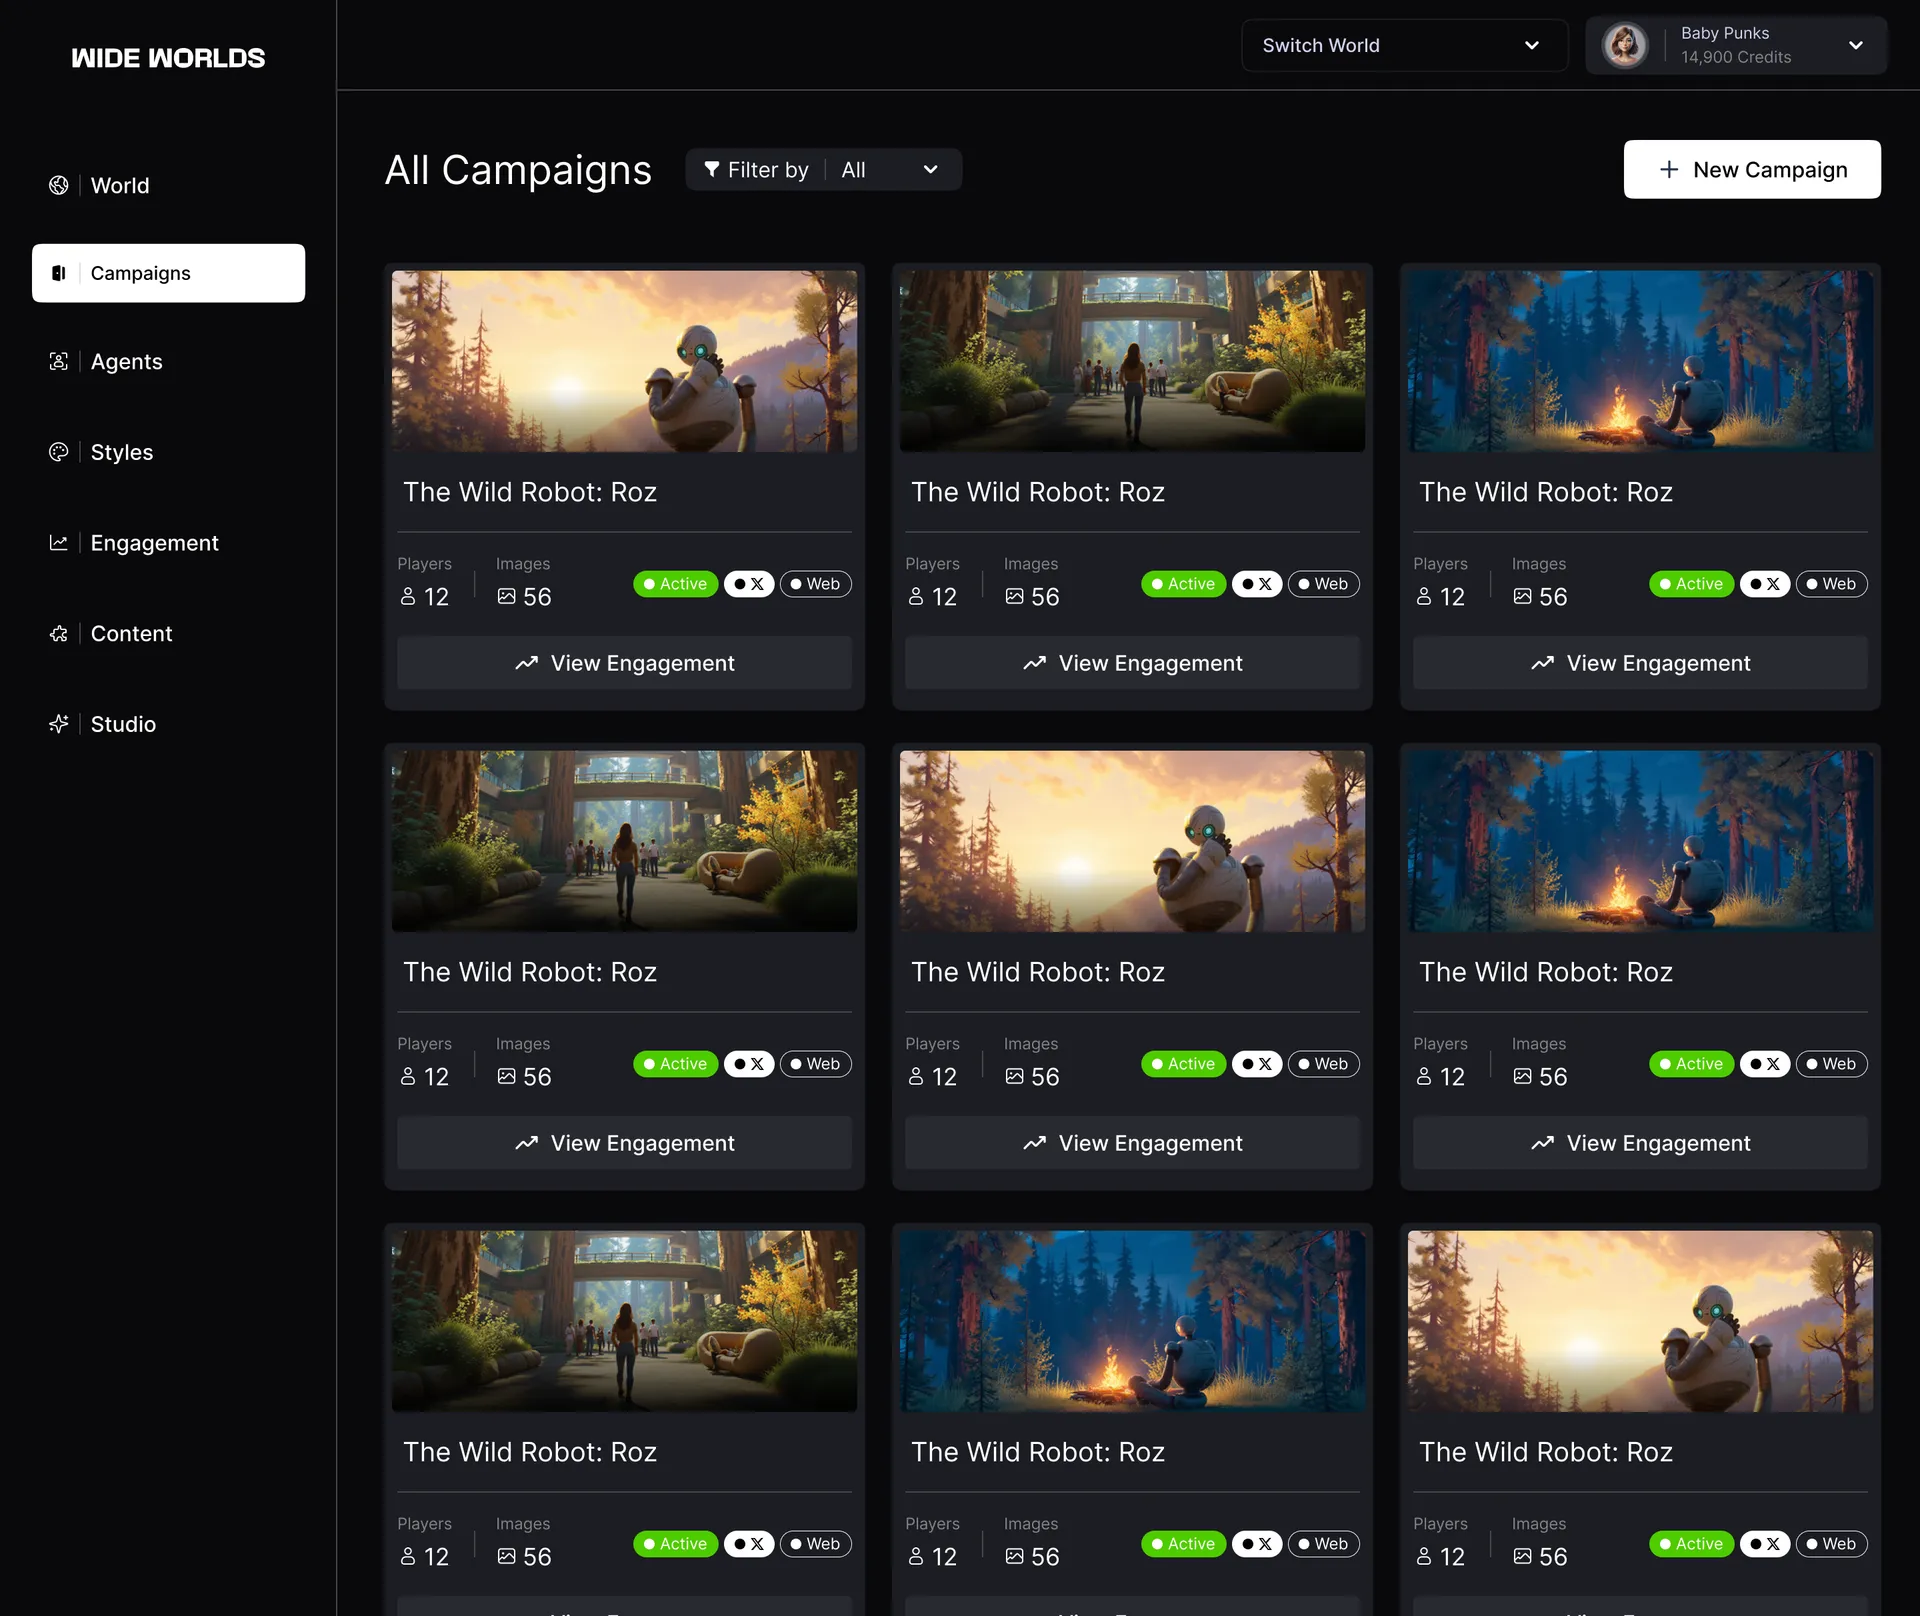Click the title 'The Wild Robot: Roz' on the top-row forest bridge card
Screen dimensions: 1920x1616
click(x=1038, y=492)
